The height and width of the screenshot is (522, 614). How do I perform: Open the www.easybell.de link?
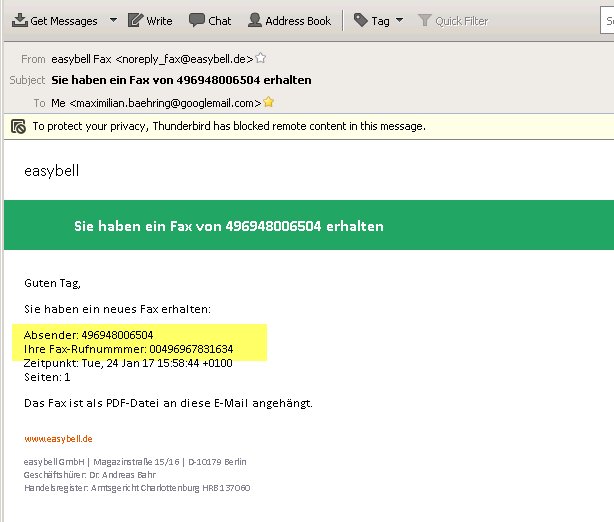[x=58, y=439]
